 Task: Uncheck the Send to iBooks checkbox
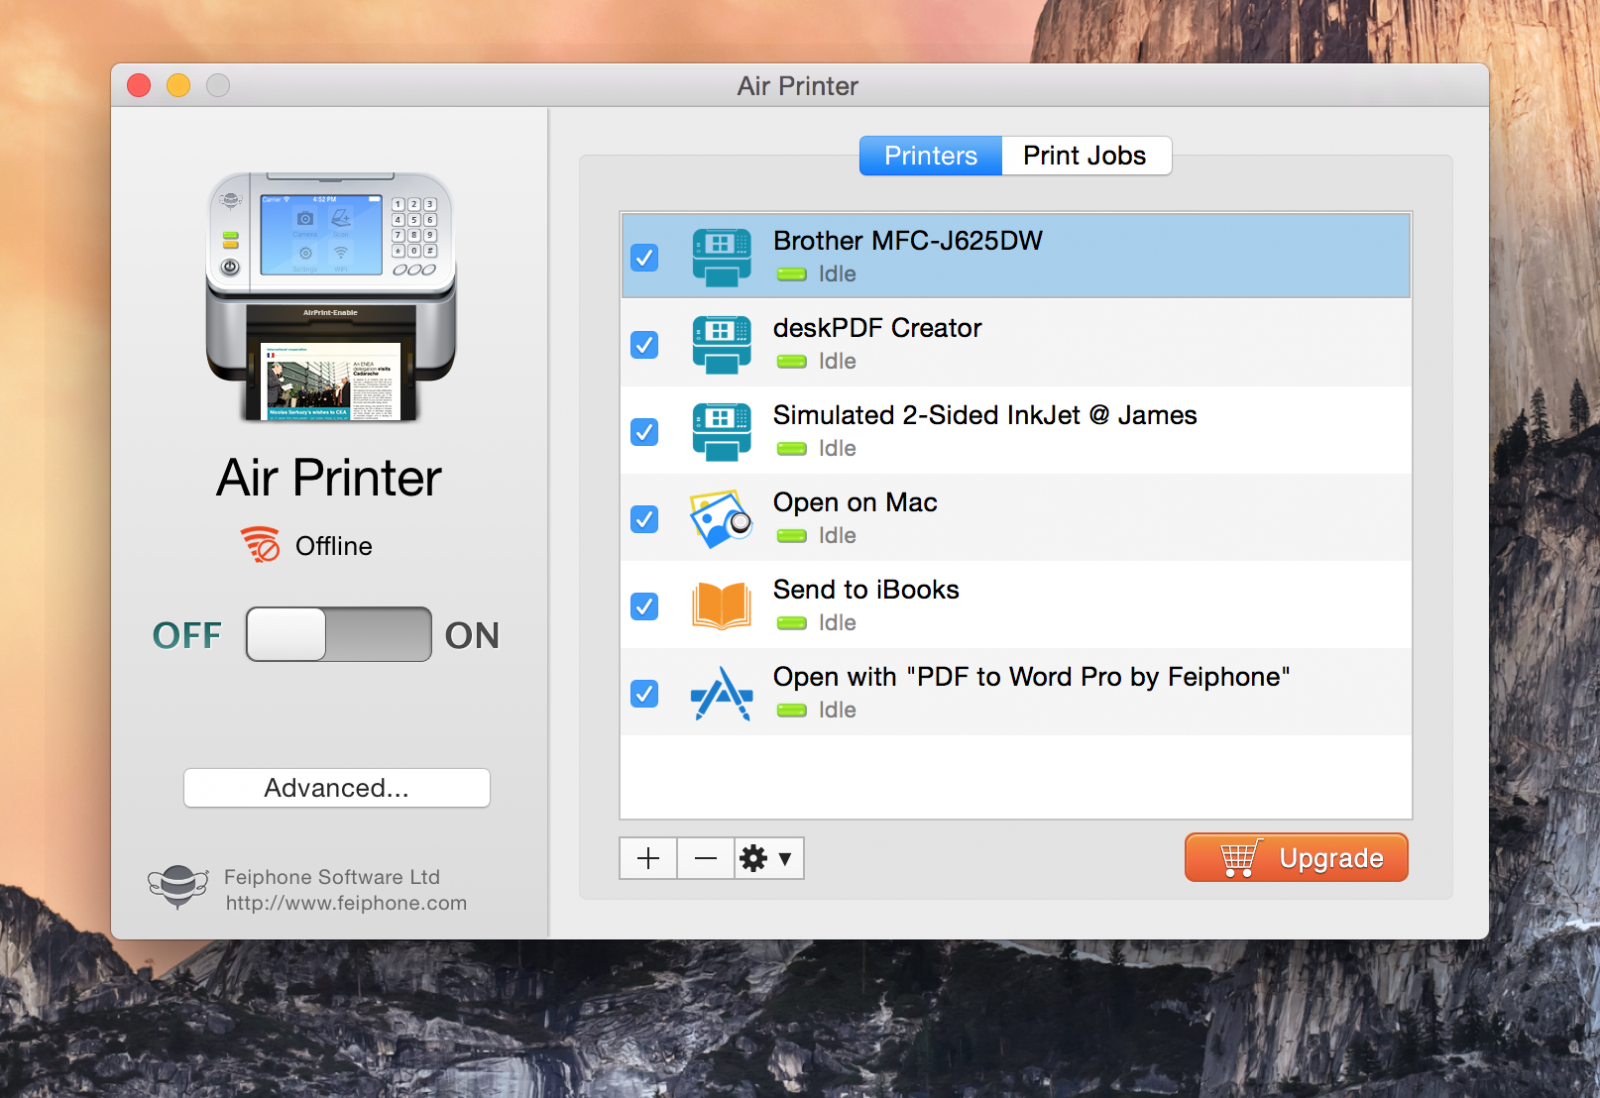[x=645, y=606]
